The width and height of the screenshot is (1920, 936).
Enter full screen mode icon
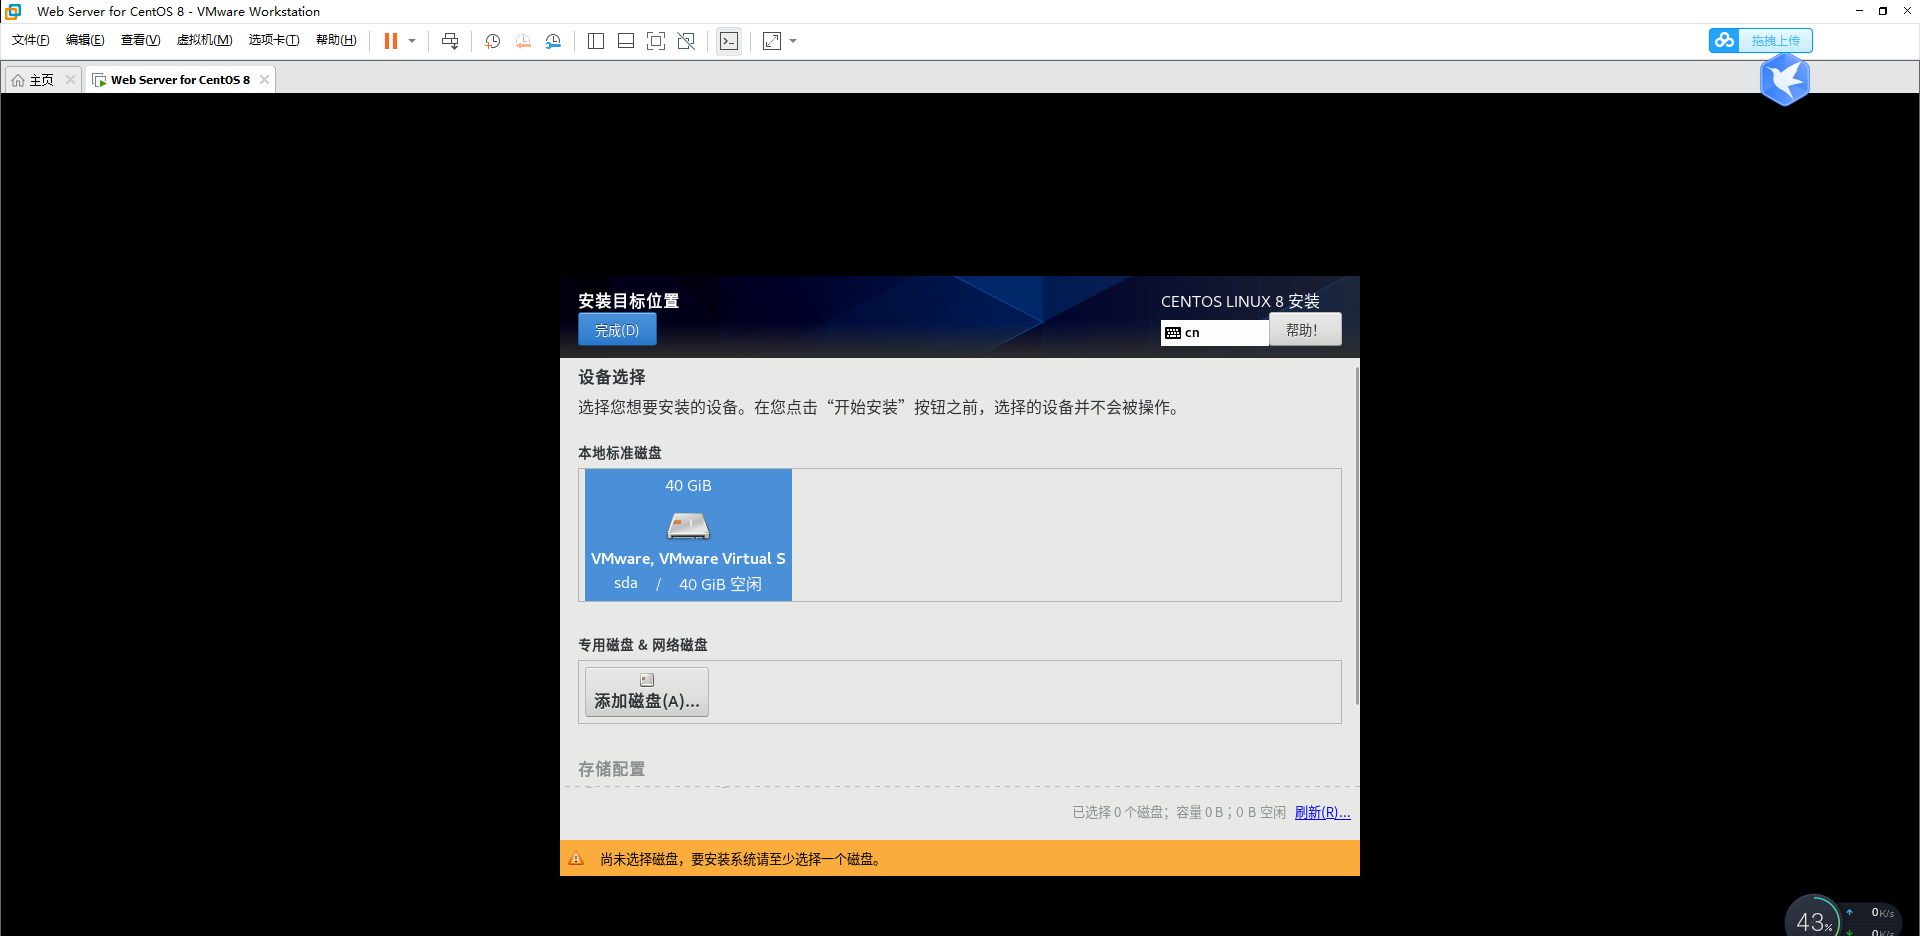click(656, 41)
